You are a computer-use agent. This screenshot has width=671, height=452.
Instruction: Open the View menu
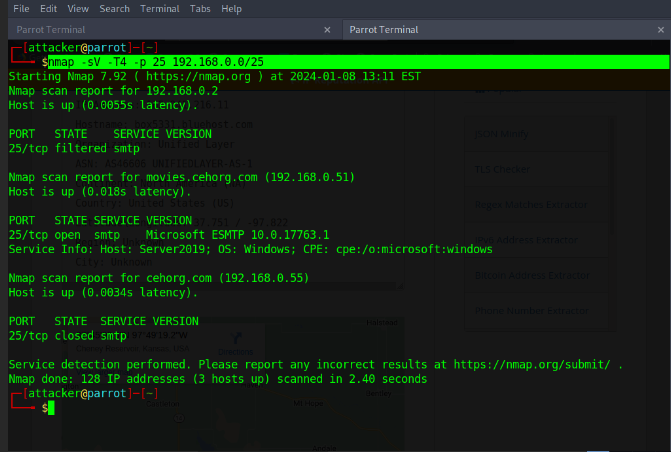tap(81, 8)
